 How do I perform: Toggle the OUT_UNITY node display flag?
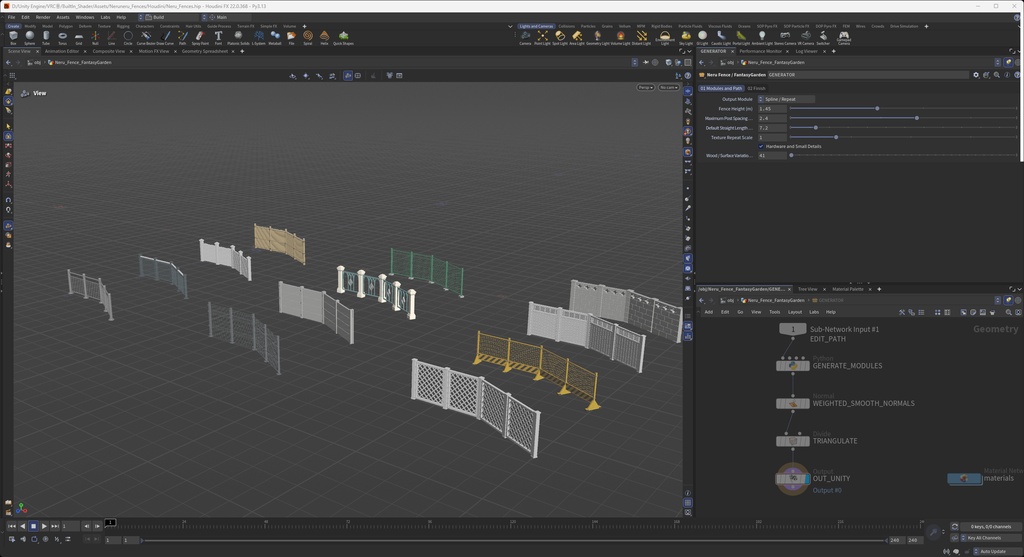tap(807, 479)
